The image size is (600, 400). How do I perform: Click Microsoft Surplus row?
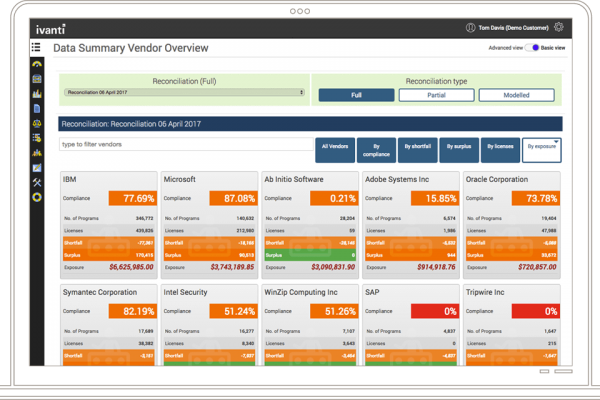pos(209,255)
